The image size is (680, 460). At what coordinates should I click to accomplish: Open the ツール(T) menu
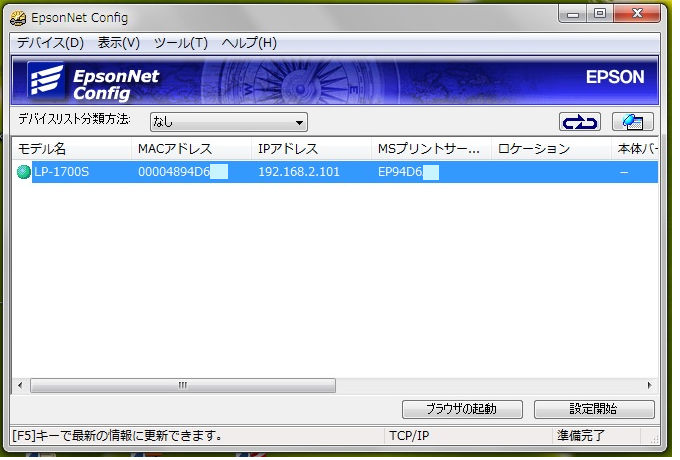[x=181, y=43]
